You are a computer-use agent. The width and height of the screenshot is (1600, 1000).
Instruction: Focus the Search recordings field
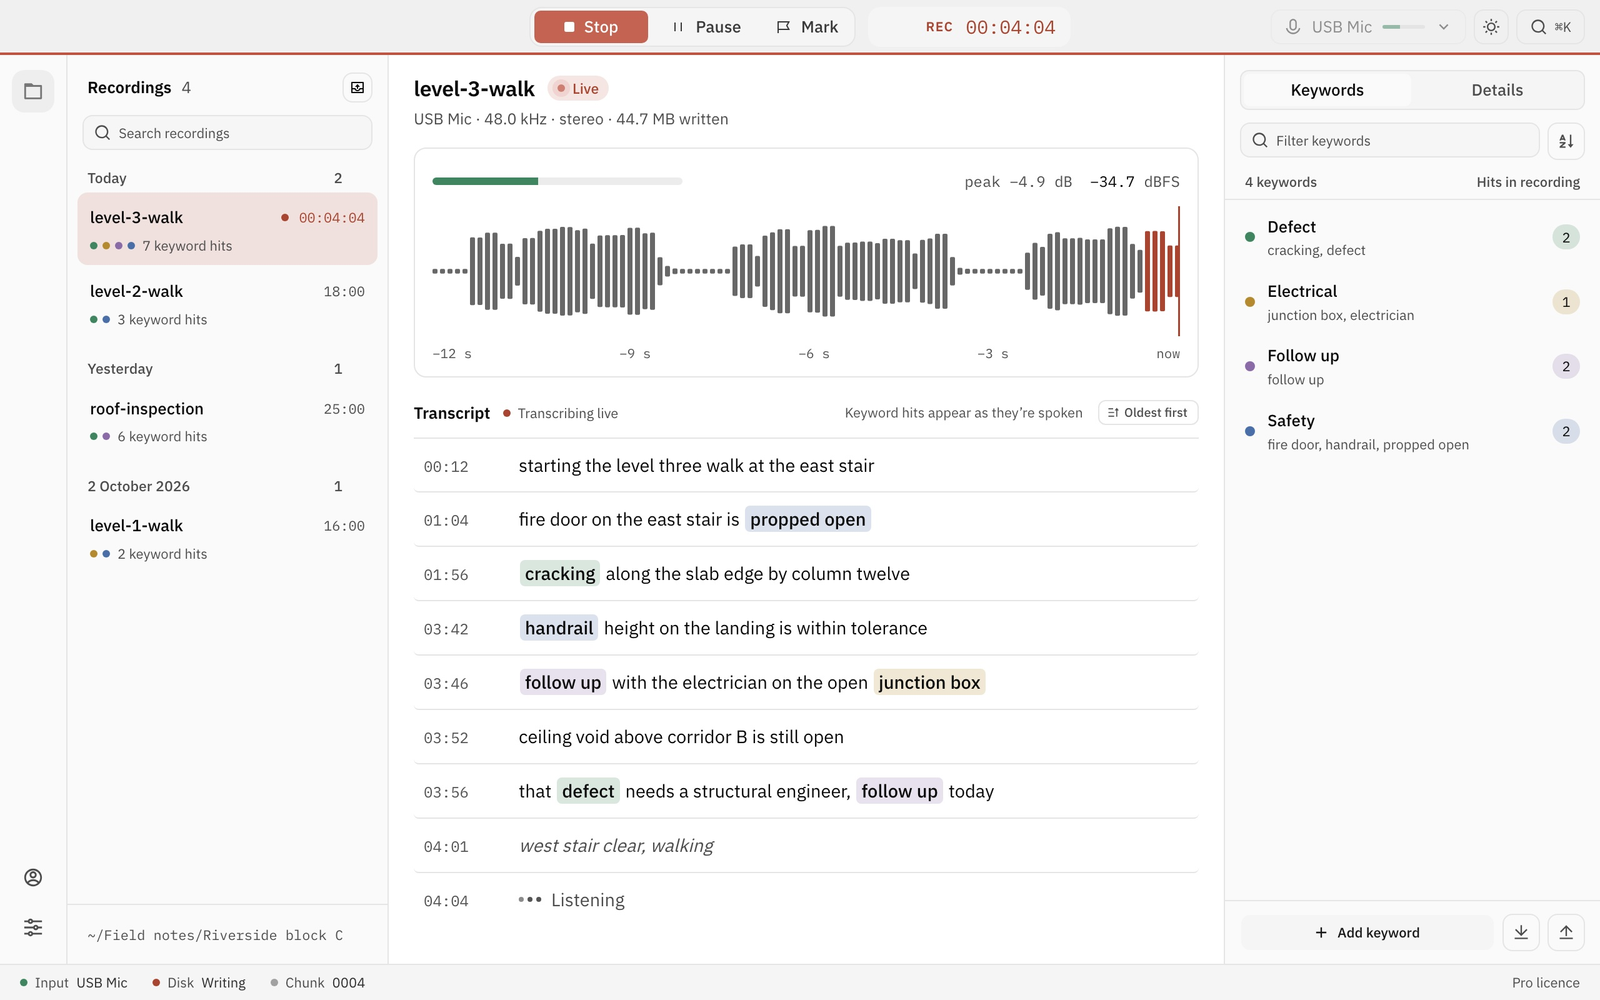pos(228,133)
